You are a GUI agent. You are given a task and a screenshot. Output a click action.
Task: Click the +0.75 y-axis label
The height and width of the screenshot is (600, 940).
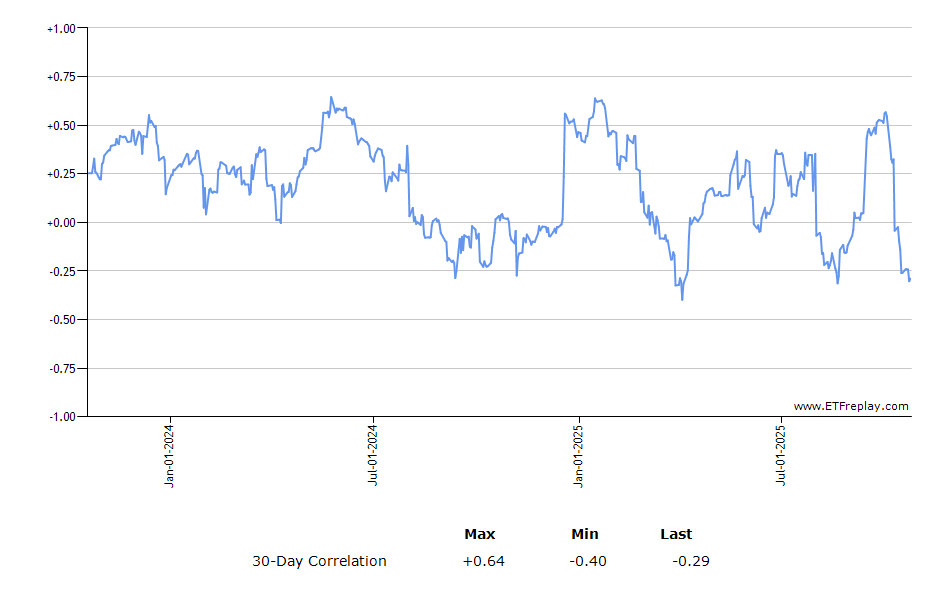(61, 77)
